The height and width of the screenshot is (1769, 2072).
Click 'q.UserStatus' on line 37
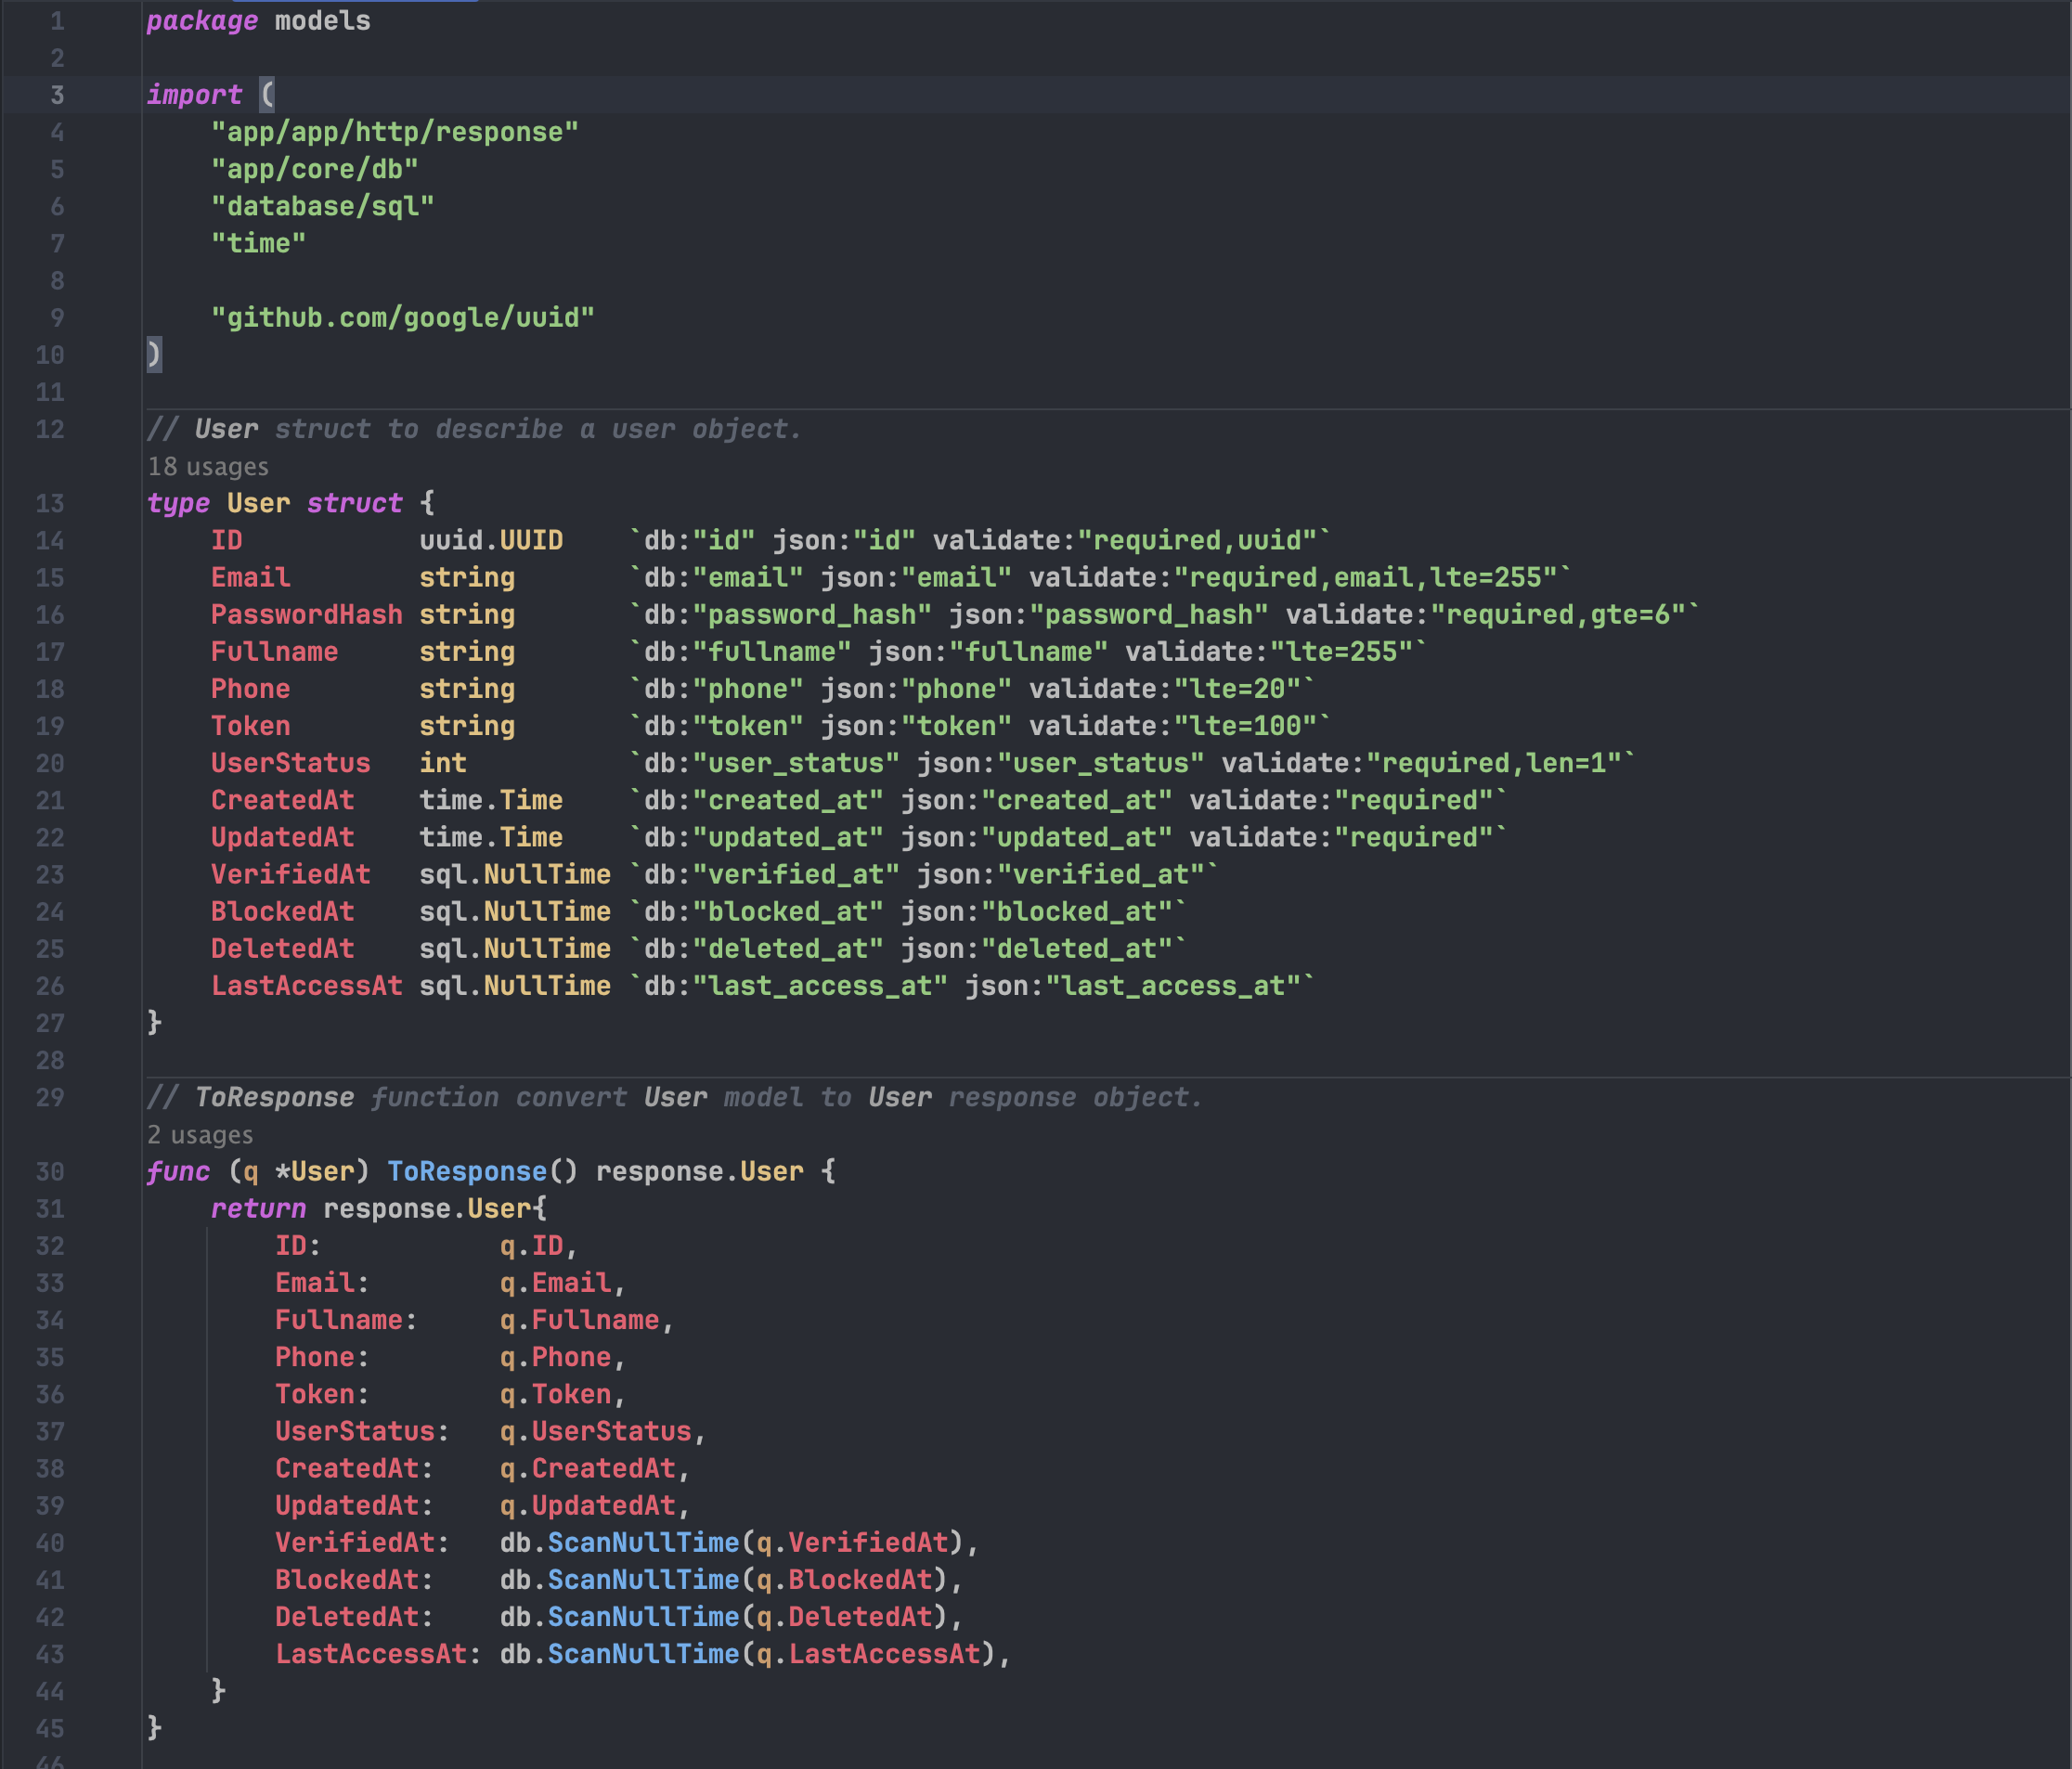tap(596, 1432)
